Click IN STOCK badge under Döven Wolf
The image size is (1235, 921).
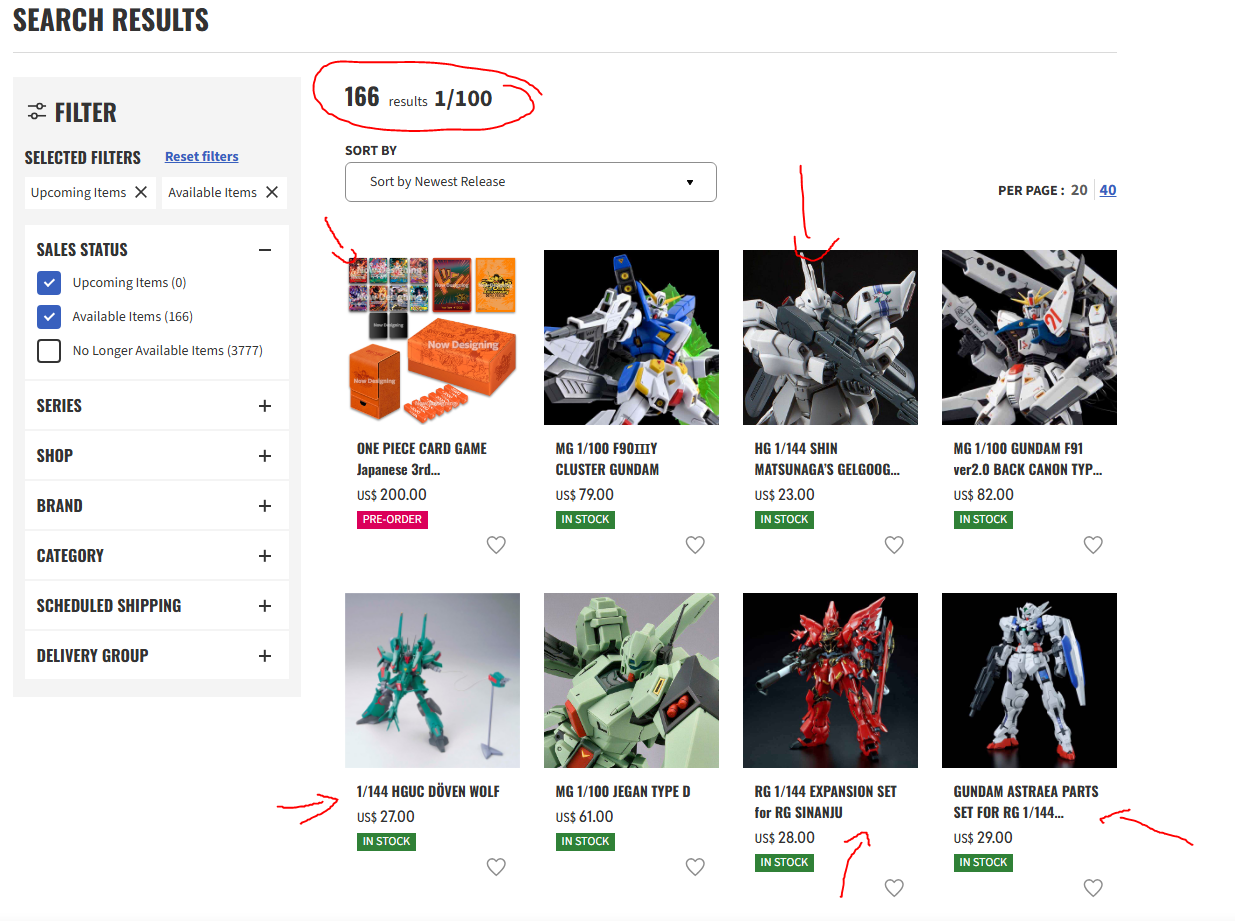click(x=386, y=842)
